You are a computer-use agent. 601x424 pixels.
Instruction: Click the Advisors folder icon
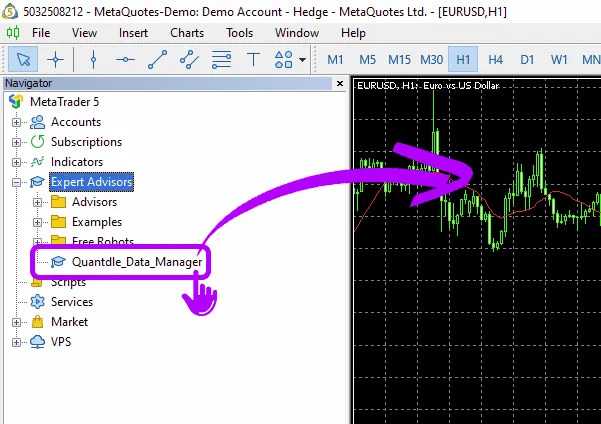(x=59, y=202)
